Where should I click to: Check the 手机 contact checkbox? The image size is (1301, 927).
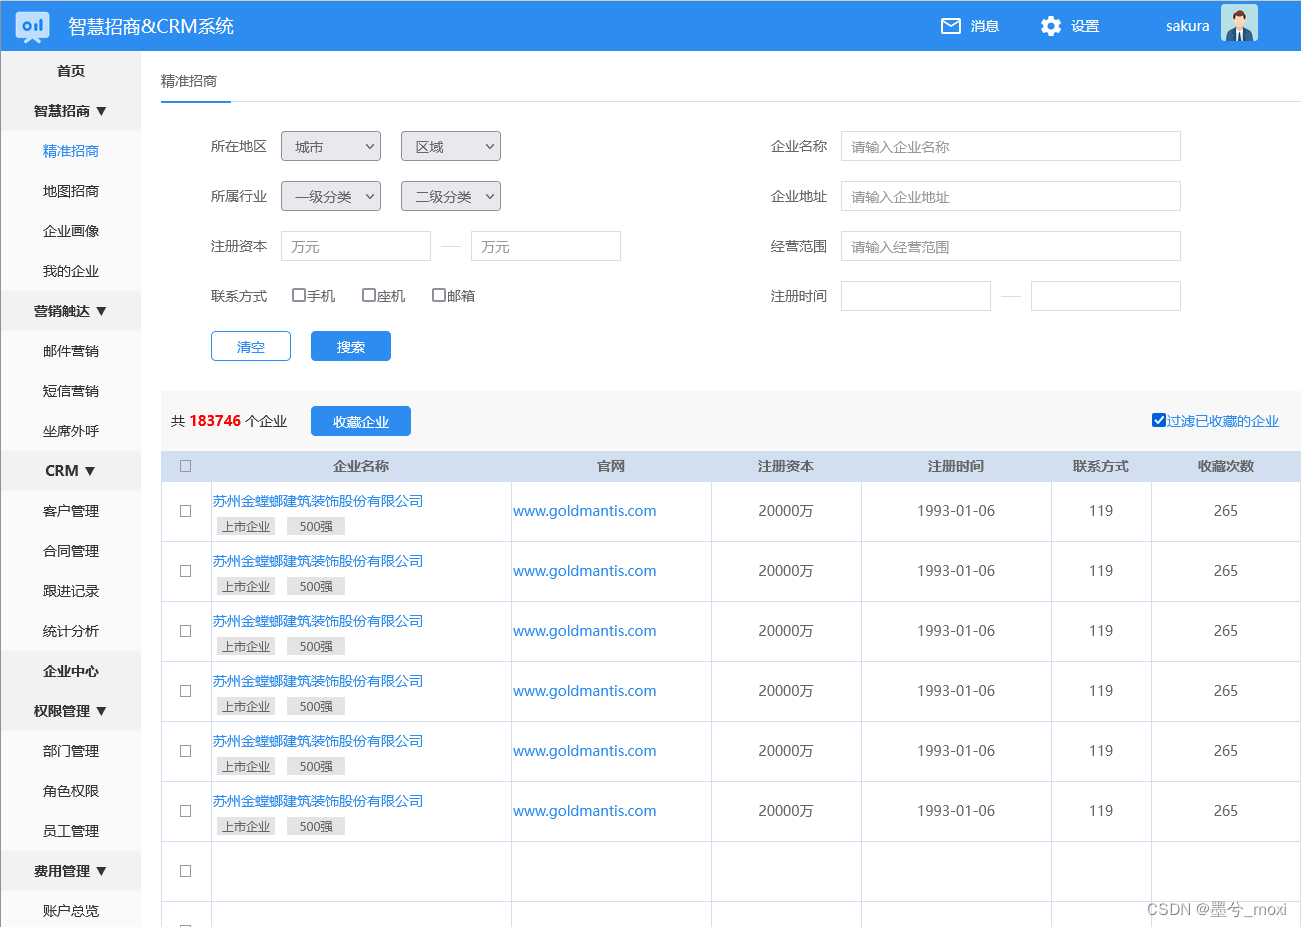(x=298, y=295)
